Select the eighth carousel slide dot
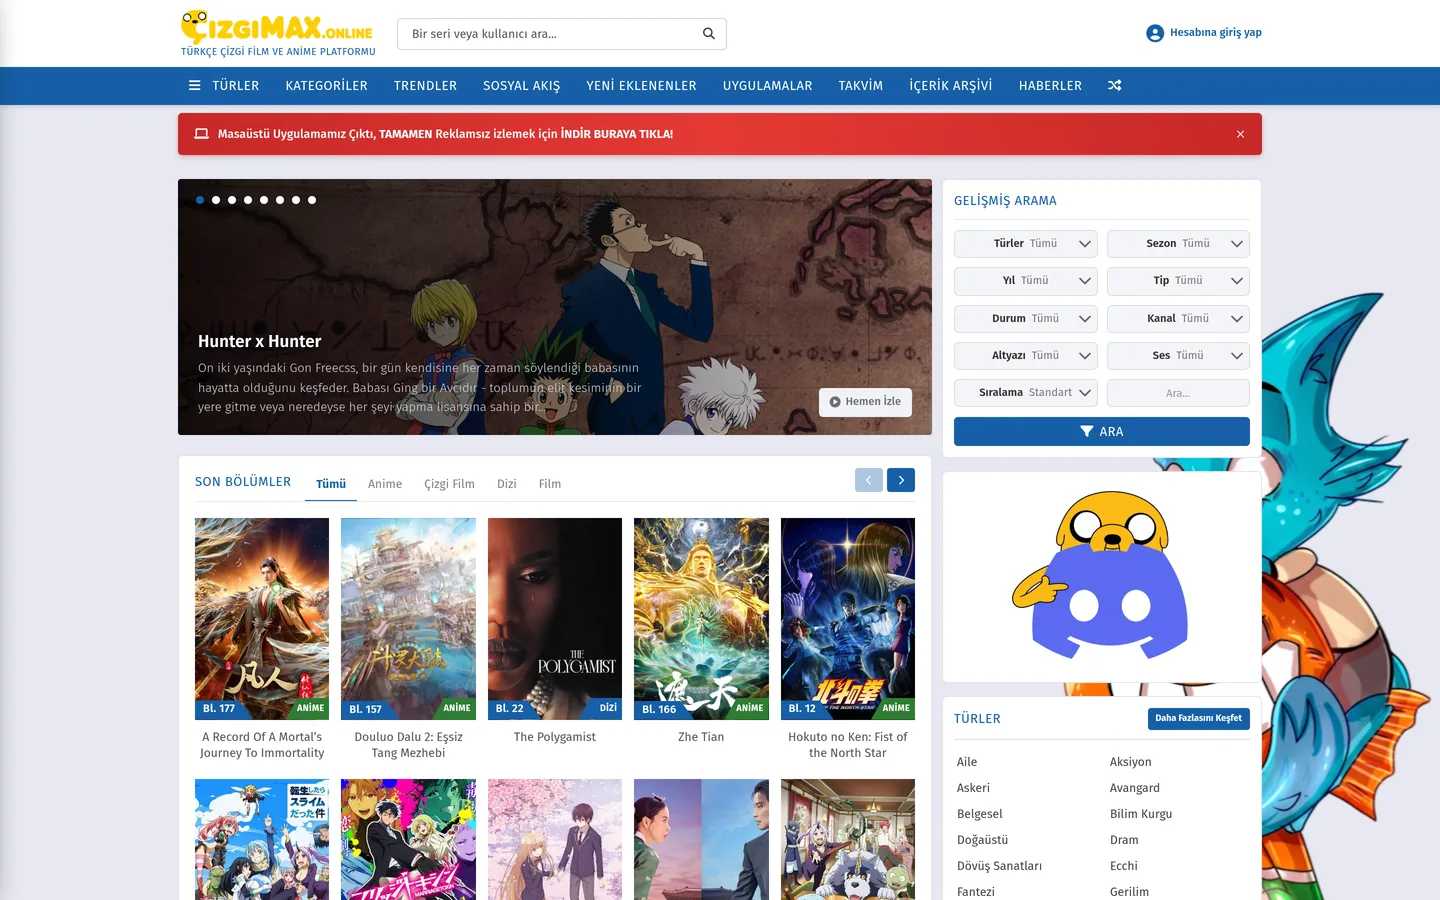Image resolution: width=1440 pixels, height=900 pixels. [312, 200]
